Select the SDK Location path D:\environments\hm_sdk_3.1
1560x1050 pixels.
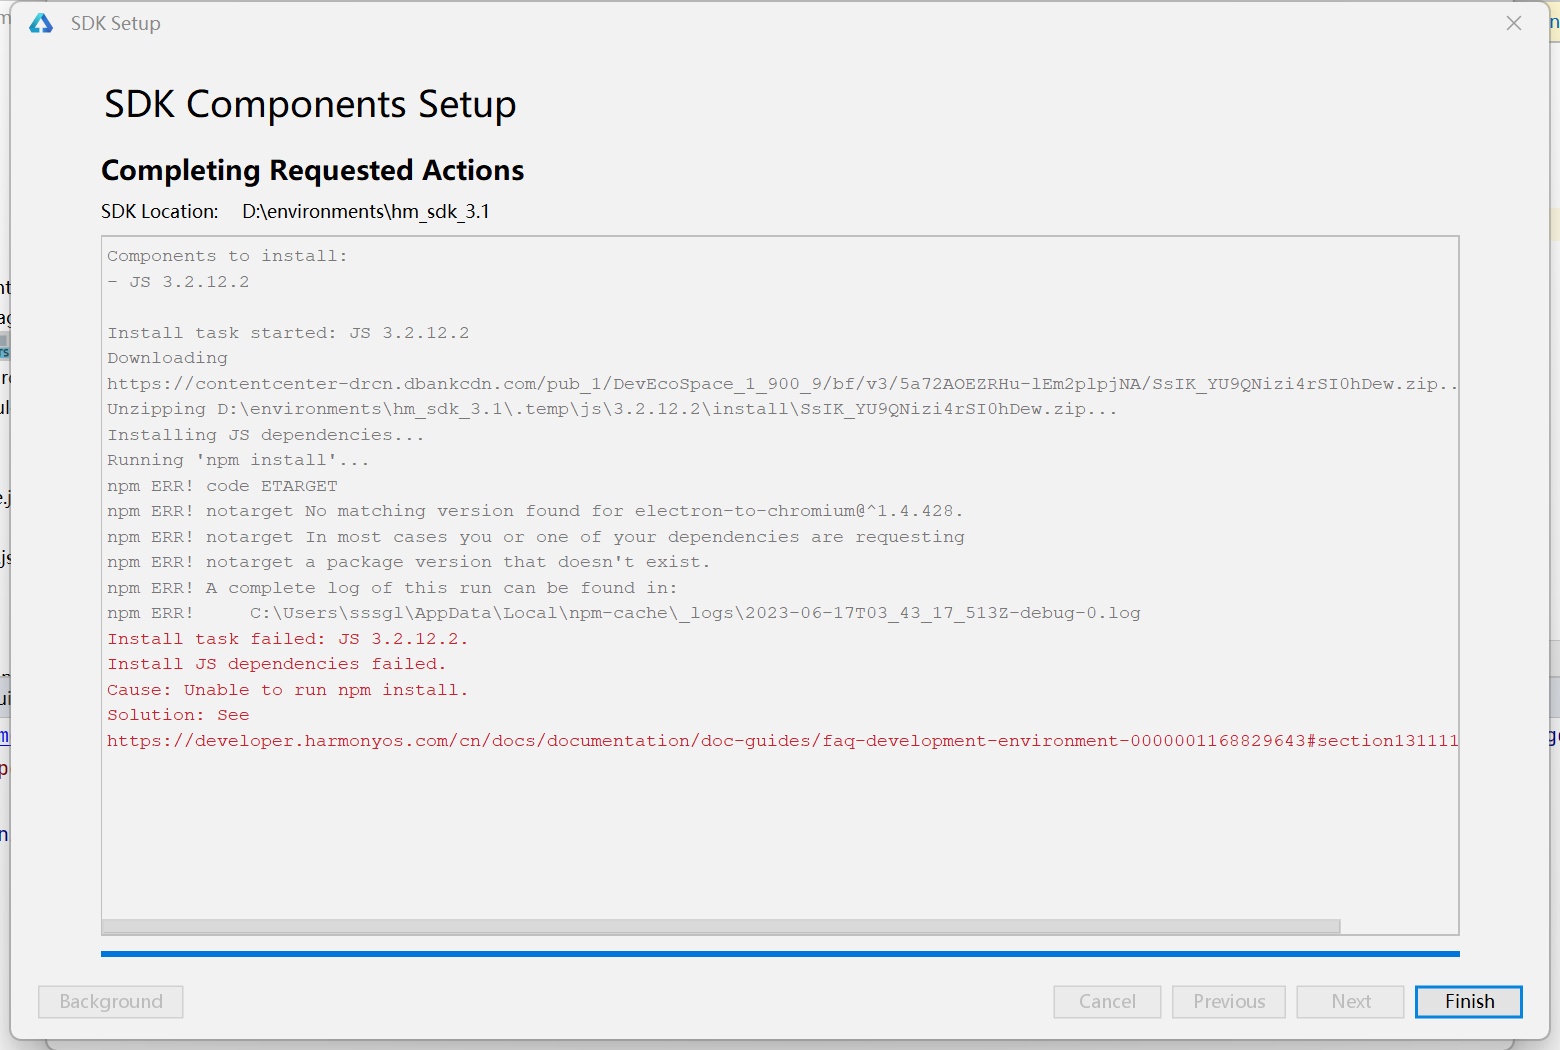pyautogui.click(x=366, y=211)
